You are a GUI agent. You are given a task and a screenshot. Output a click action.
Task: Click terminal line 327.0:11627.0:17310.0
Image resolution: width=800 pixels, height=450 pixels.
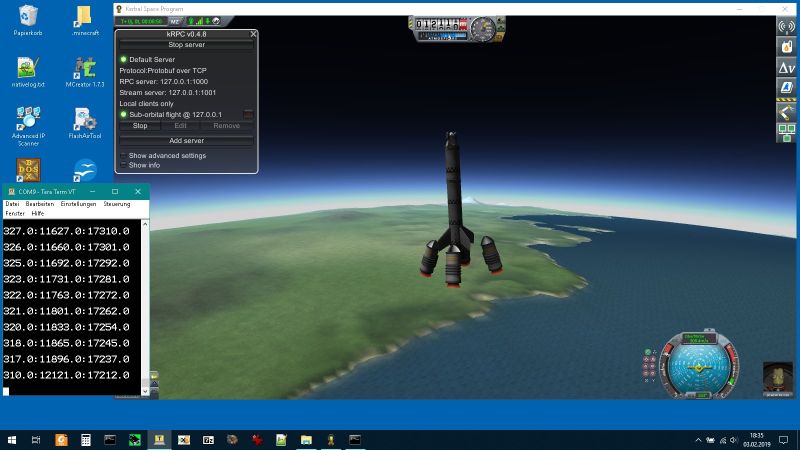point(66,231)
